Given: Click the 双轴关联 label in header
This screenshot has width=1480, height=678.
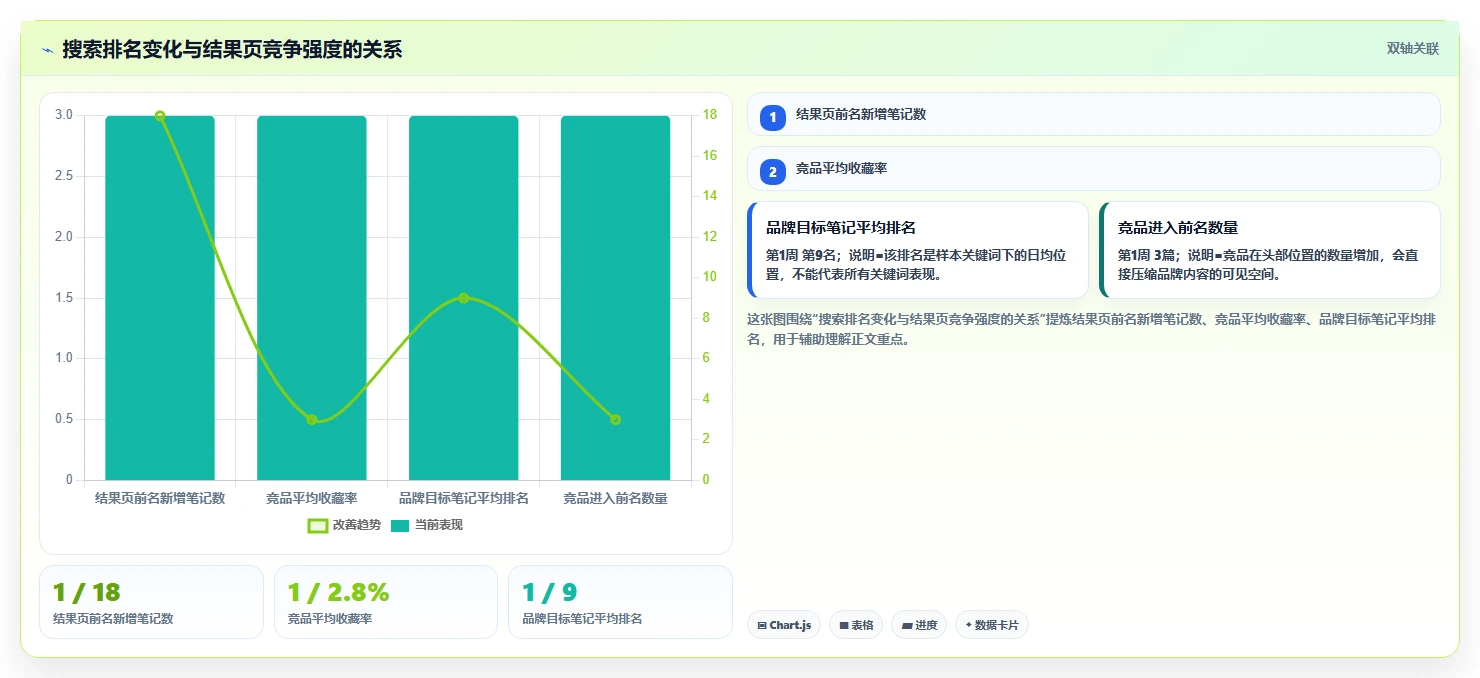Looking at the screenshot, I should click(x=1412, y=49).
